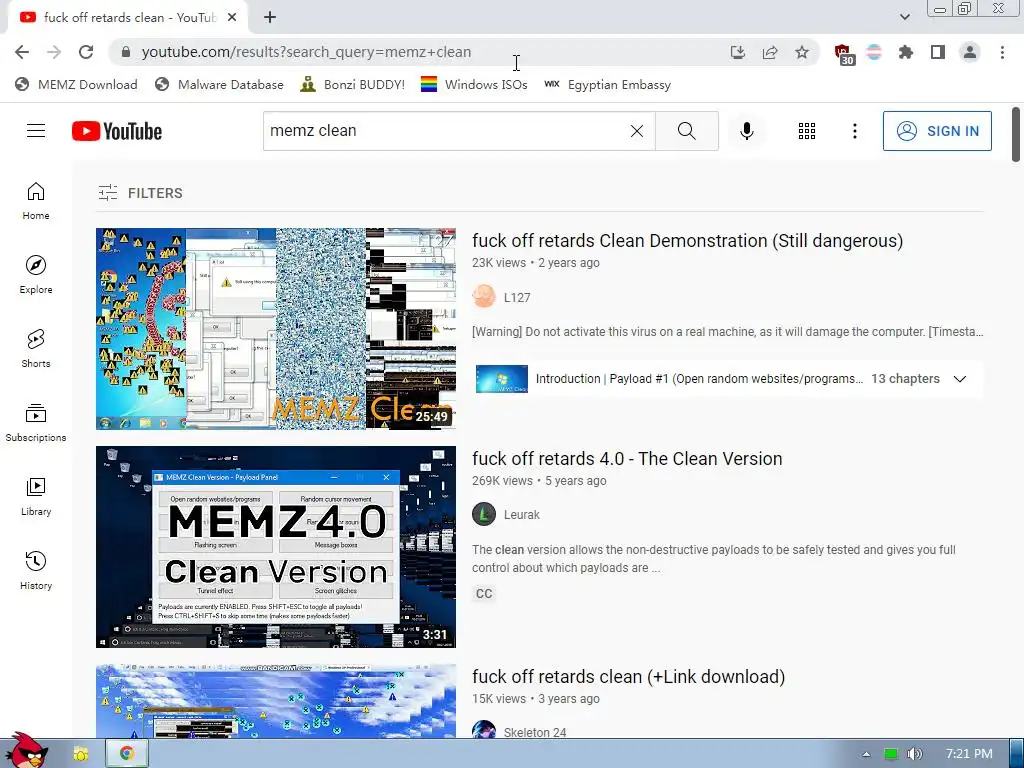Open the Bonzi BUDDY! bookmark
Screen dimensions: 1024x768
pos(353,84)
